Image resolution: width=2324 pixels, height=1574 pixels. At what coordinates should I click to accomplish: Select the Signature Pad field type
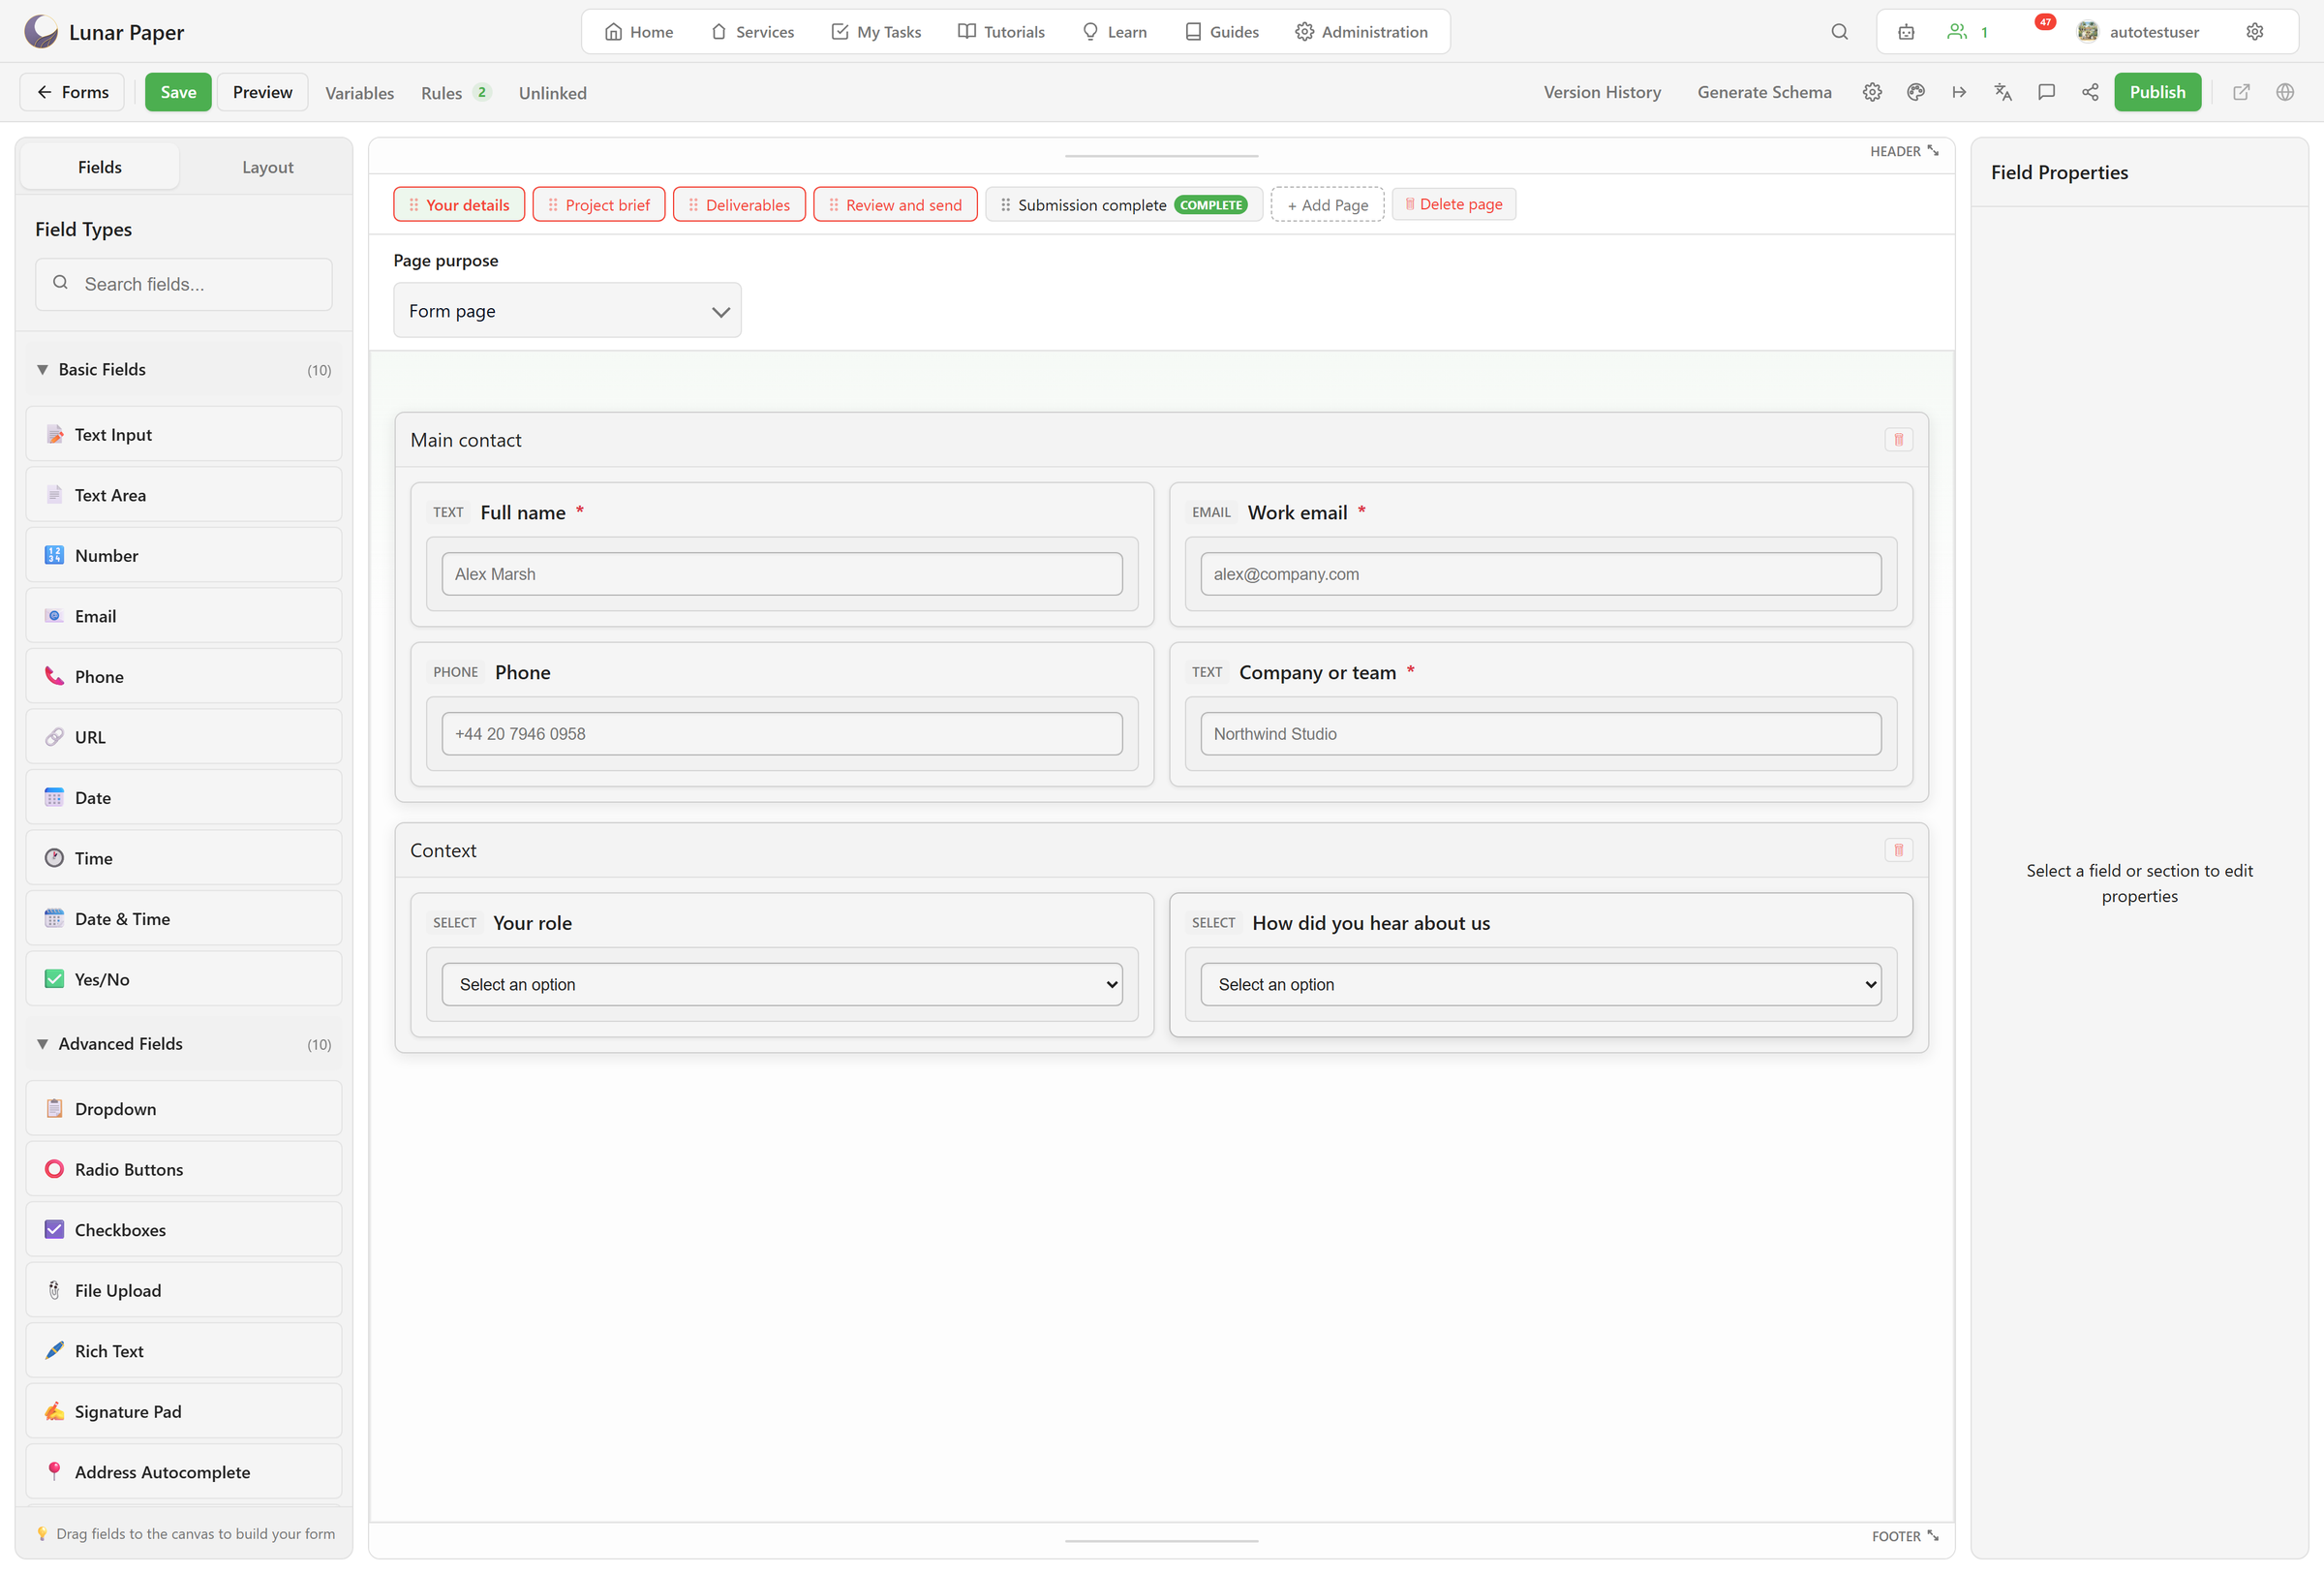(184, 1411)
